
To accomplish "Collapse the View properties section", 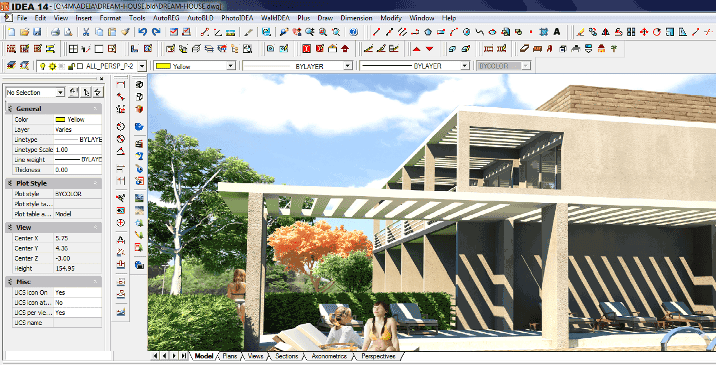I will (95, 227).
